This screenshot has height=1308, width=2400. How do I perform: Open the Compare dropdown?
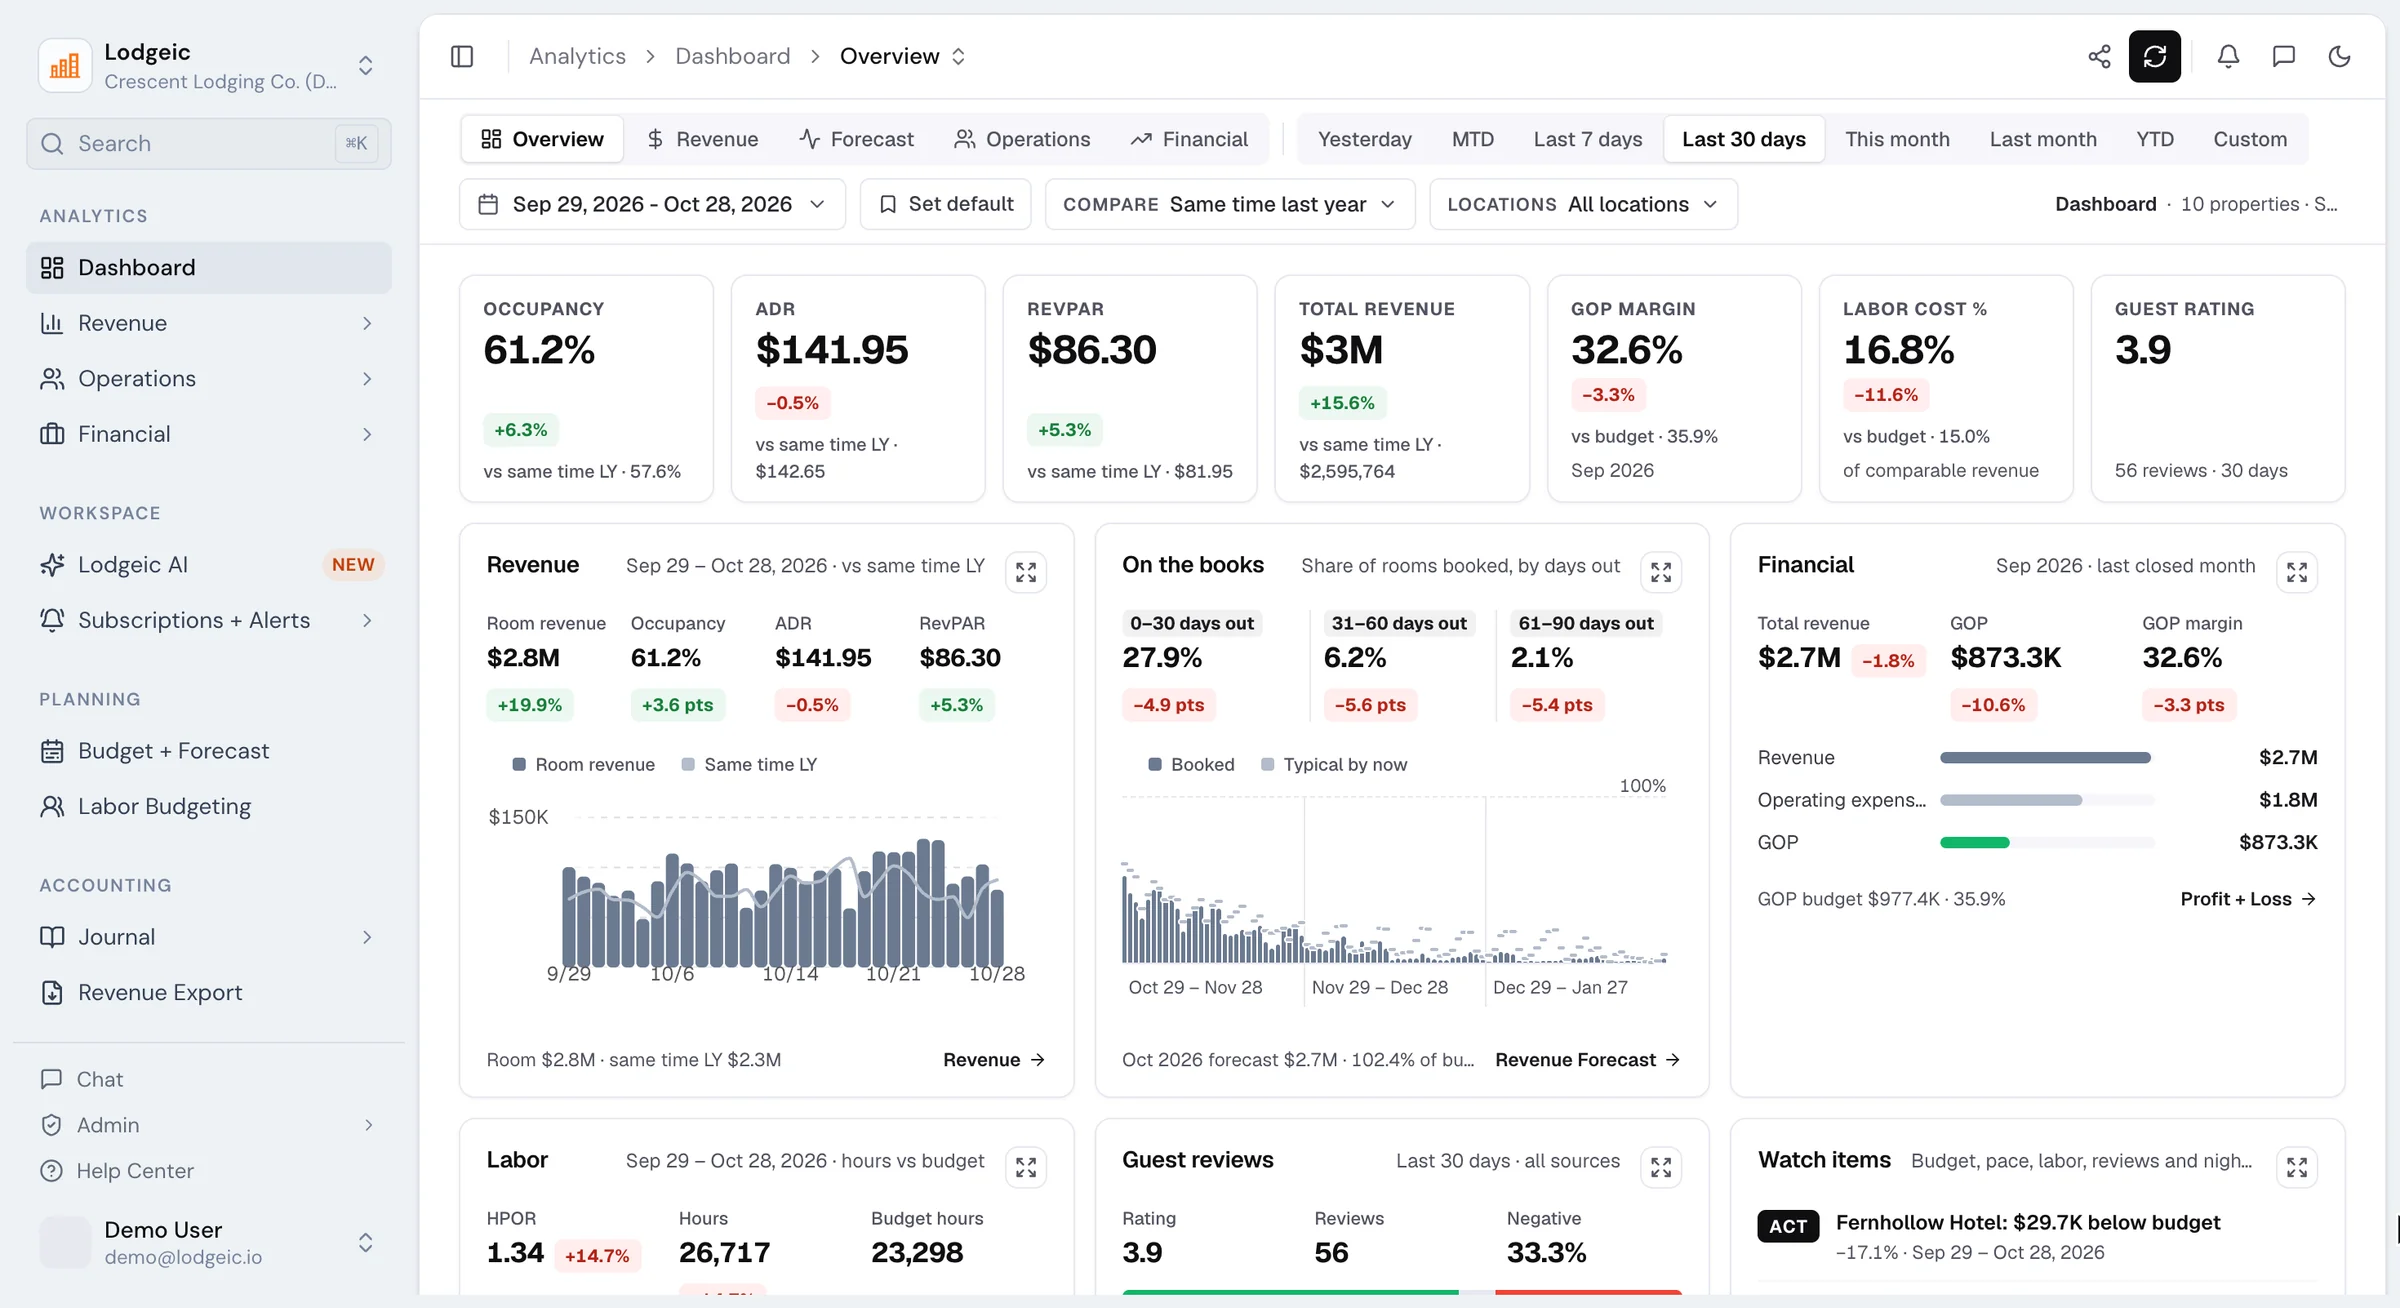coord(1230,204)
